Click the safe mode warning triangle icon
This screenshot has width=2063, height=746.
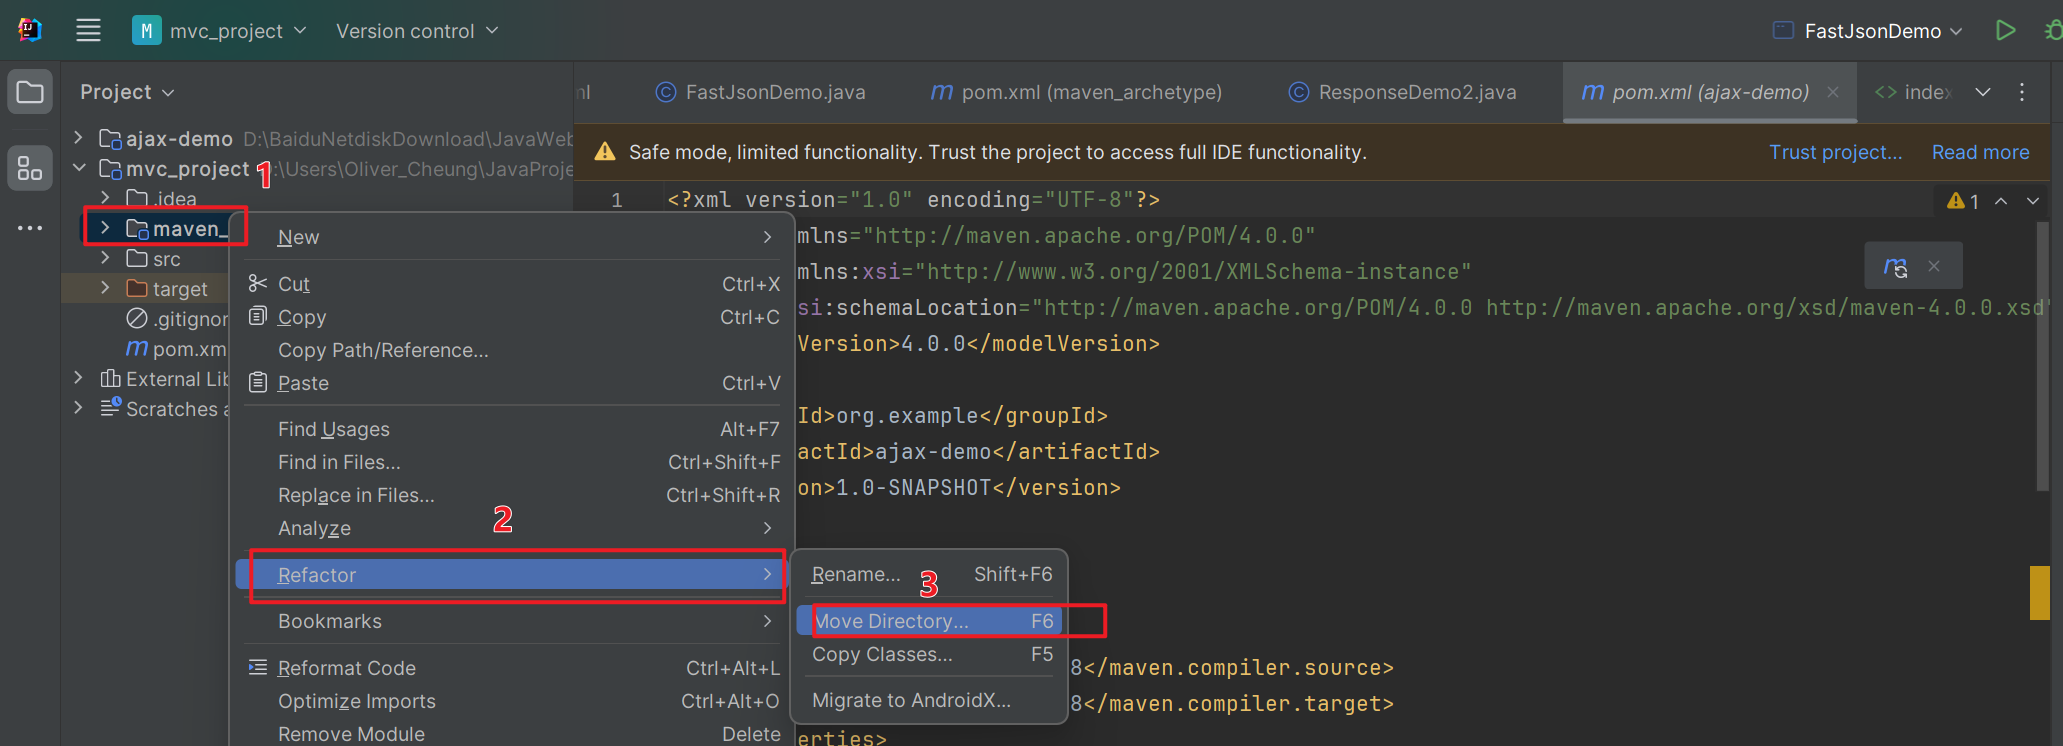tap(605, 152)
